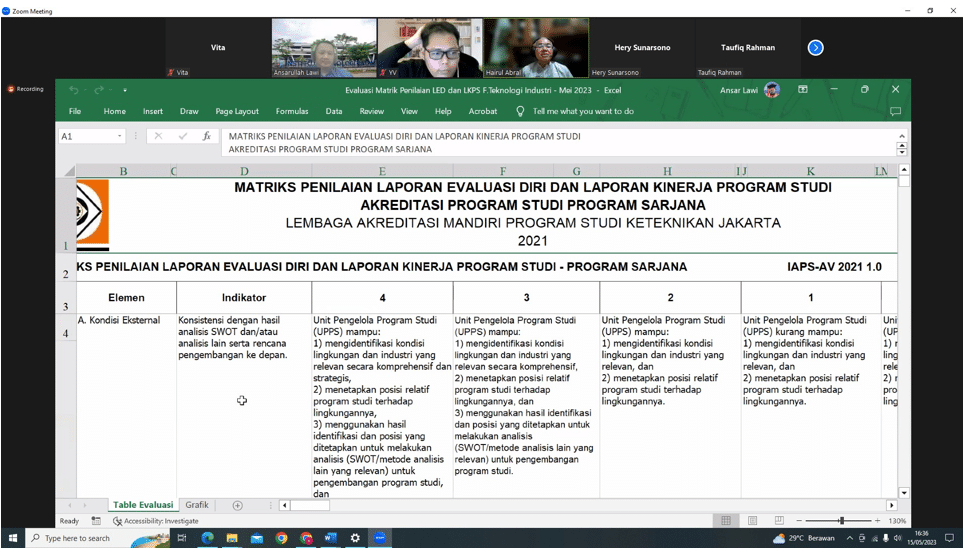
Task: Click the previous sheet navigation arrow
Action: tap(69, 505)
